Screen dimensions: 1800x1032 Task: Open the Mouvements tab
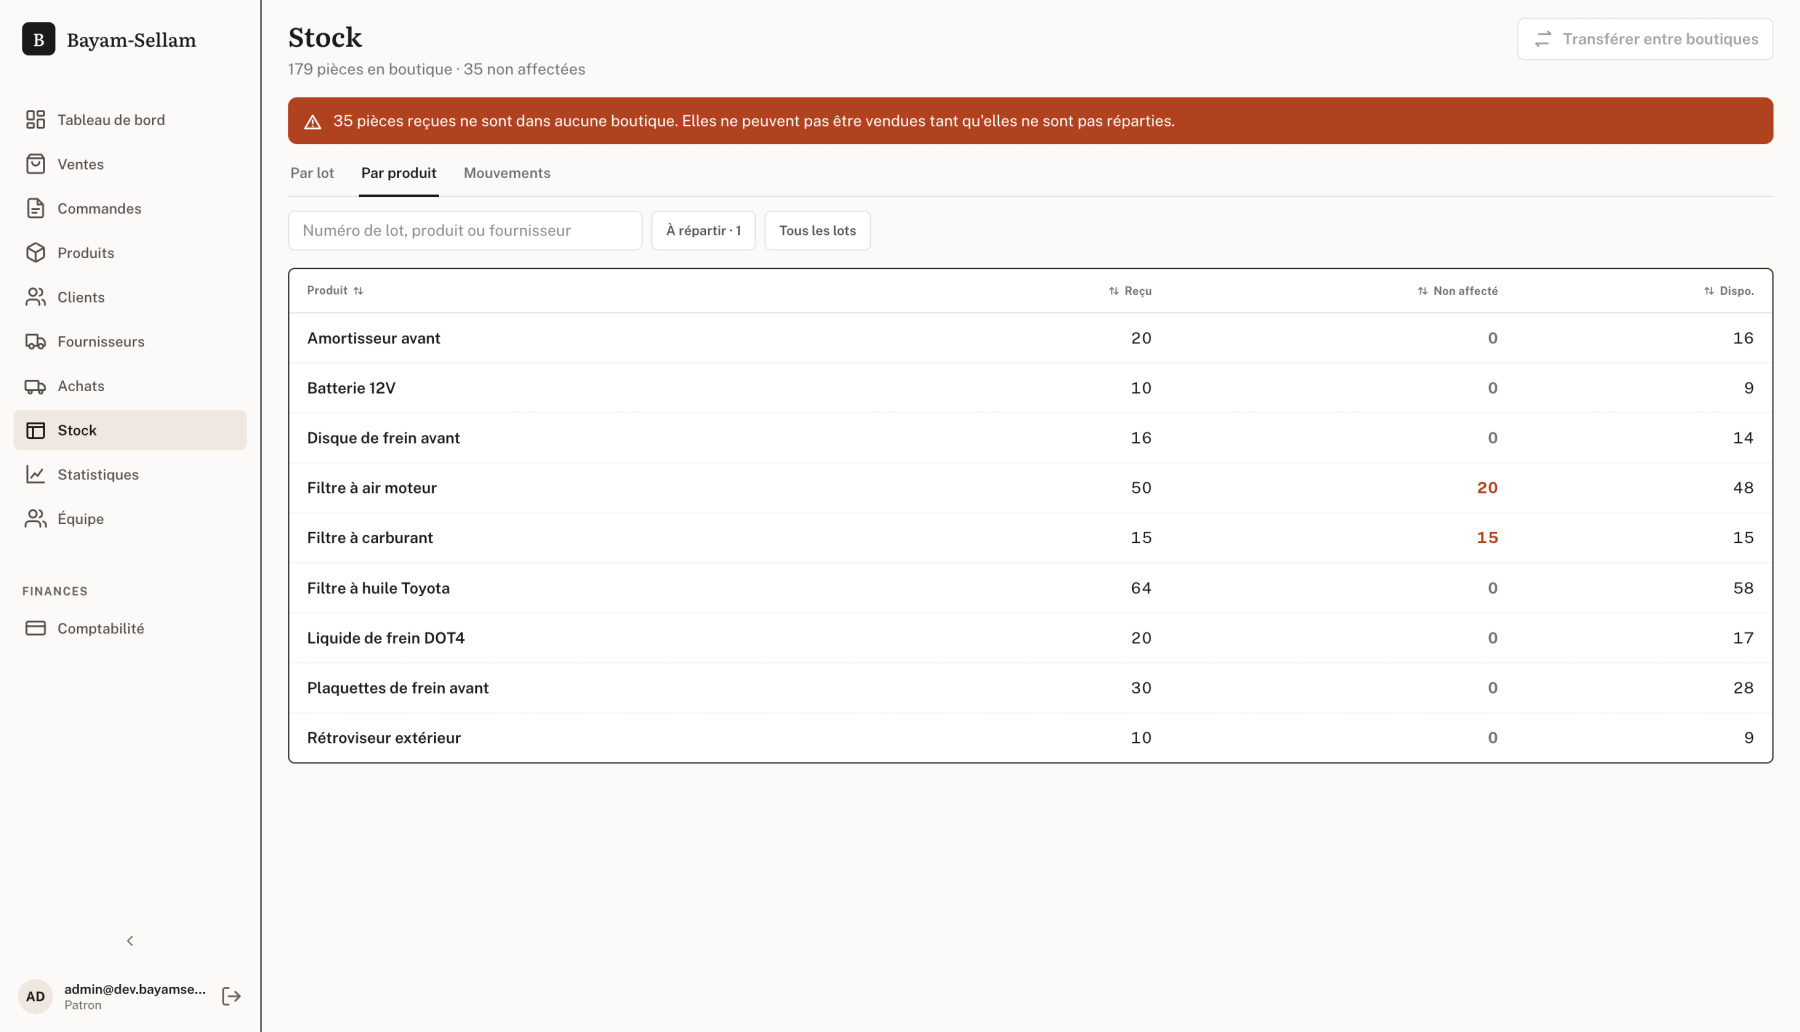click(x=507, y=173)
